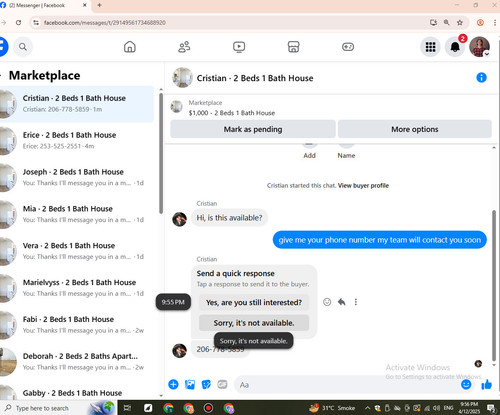Screen dimensions: 500x415
Task: Click the Messenger Facebook browser tab
Action: point(45,5)
